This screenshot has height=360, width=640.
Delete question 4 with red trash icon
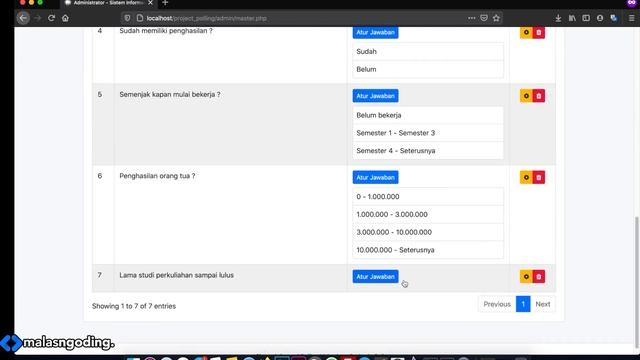(539, 32)
